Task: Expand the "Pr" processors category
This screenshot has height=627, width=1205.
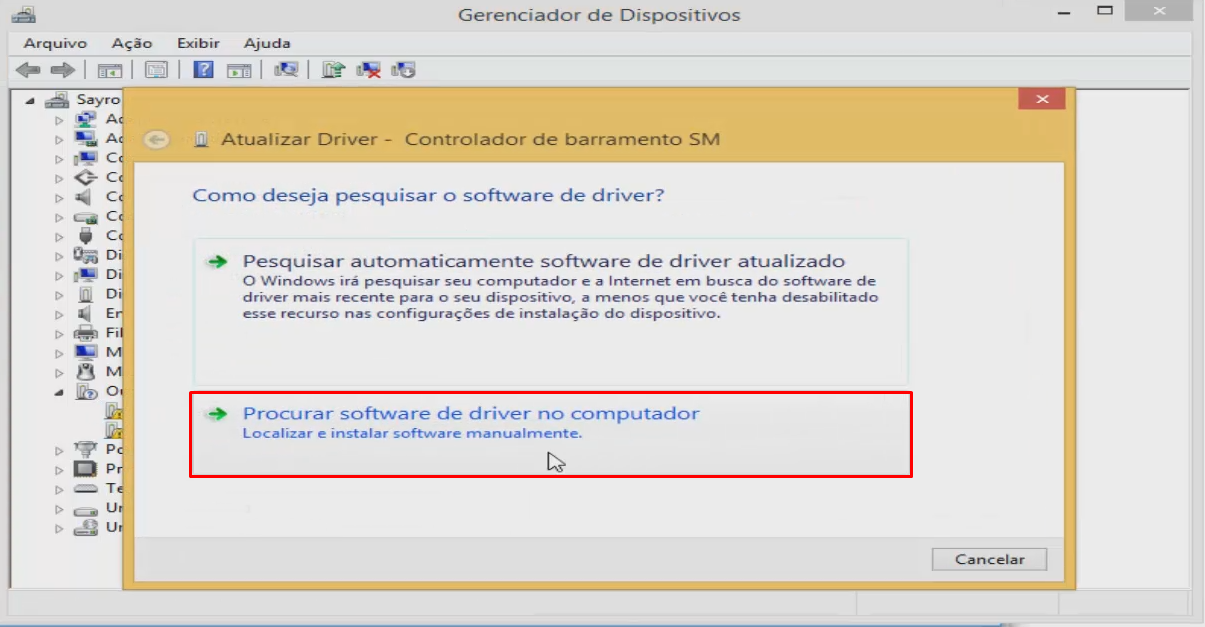Action: pos(59,469)
